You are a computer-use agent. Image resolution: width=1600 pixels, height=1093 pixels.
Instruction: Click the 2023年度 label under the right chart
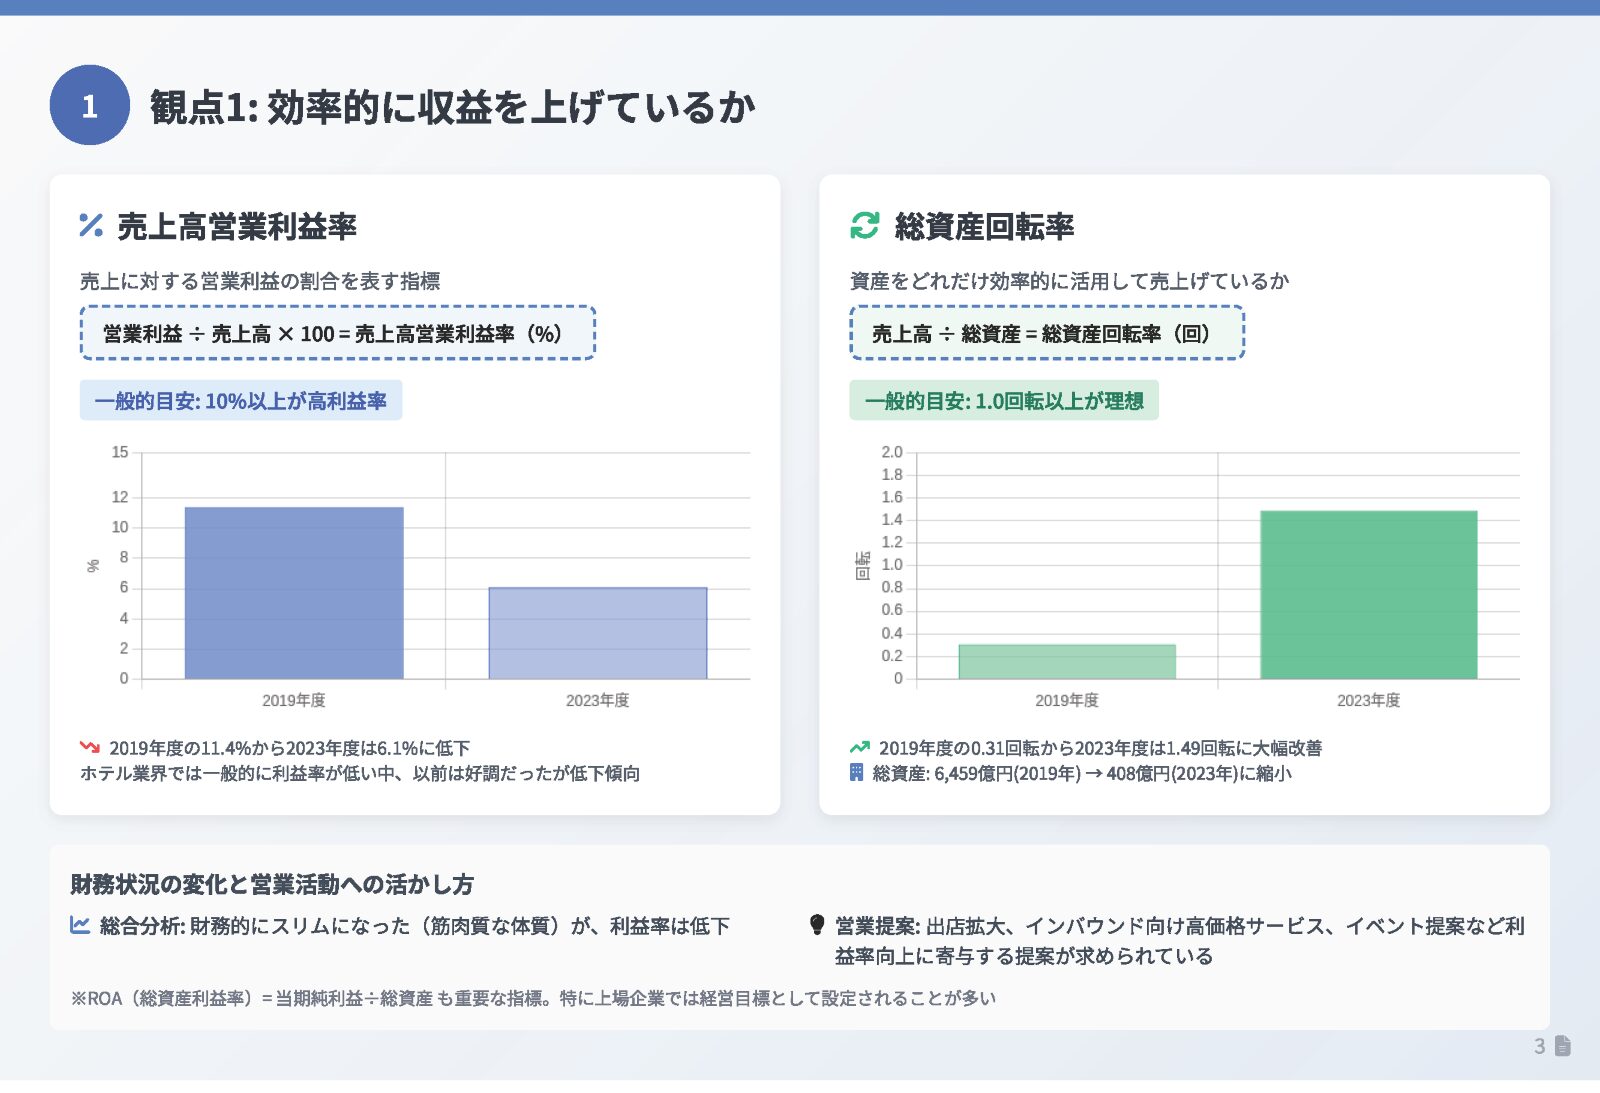pos(1369,700)
